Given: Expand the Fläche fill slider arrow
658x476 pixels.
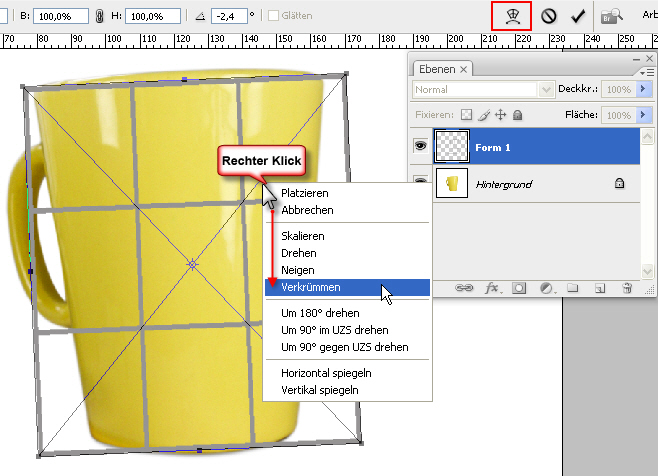Looking at the screenshot, I should (644, 115).
